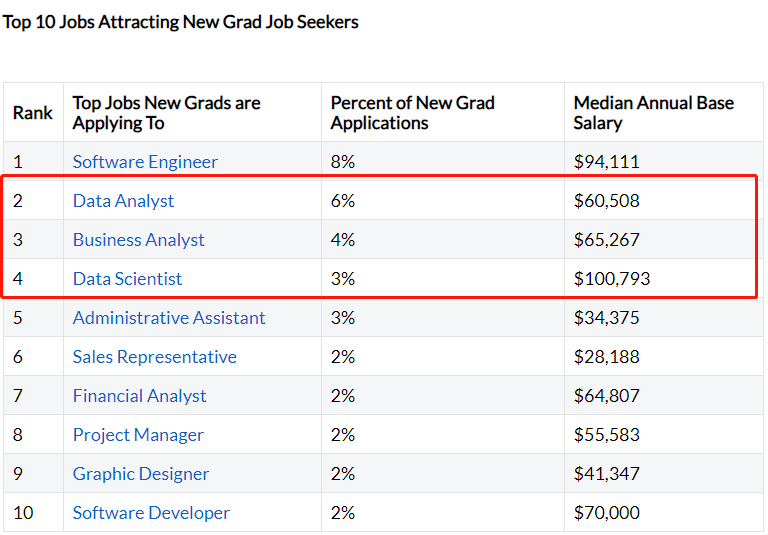Click the $94,111 salary cell
768x535 pixels.
tap(606, 162)
